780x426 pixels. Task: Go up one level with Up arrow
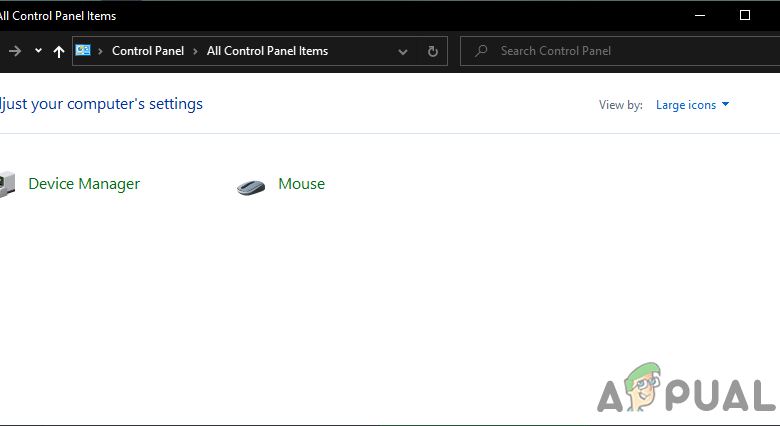[59, 51]
